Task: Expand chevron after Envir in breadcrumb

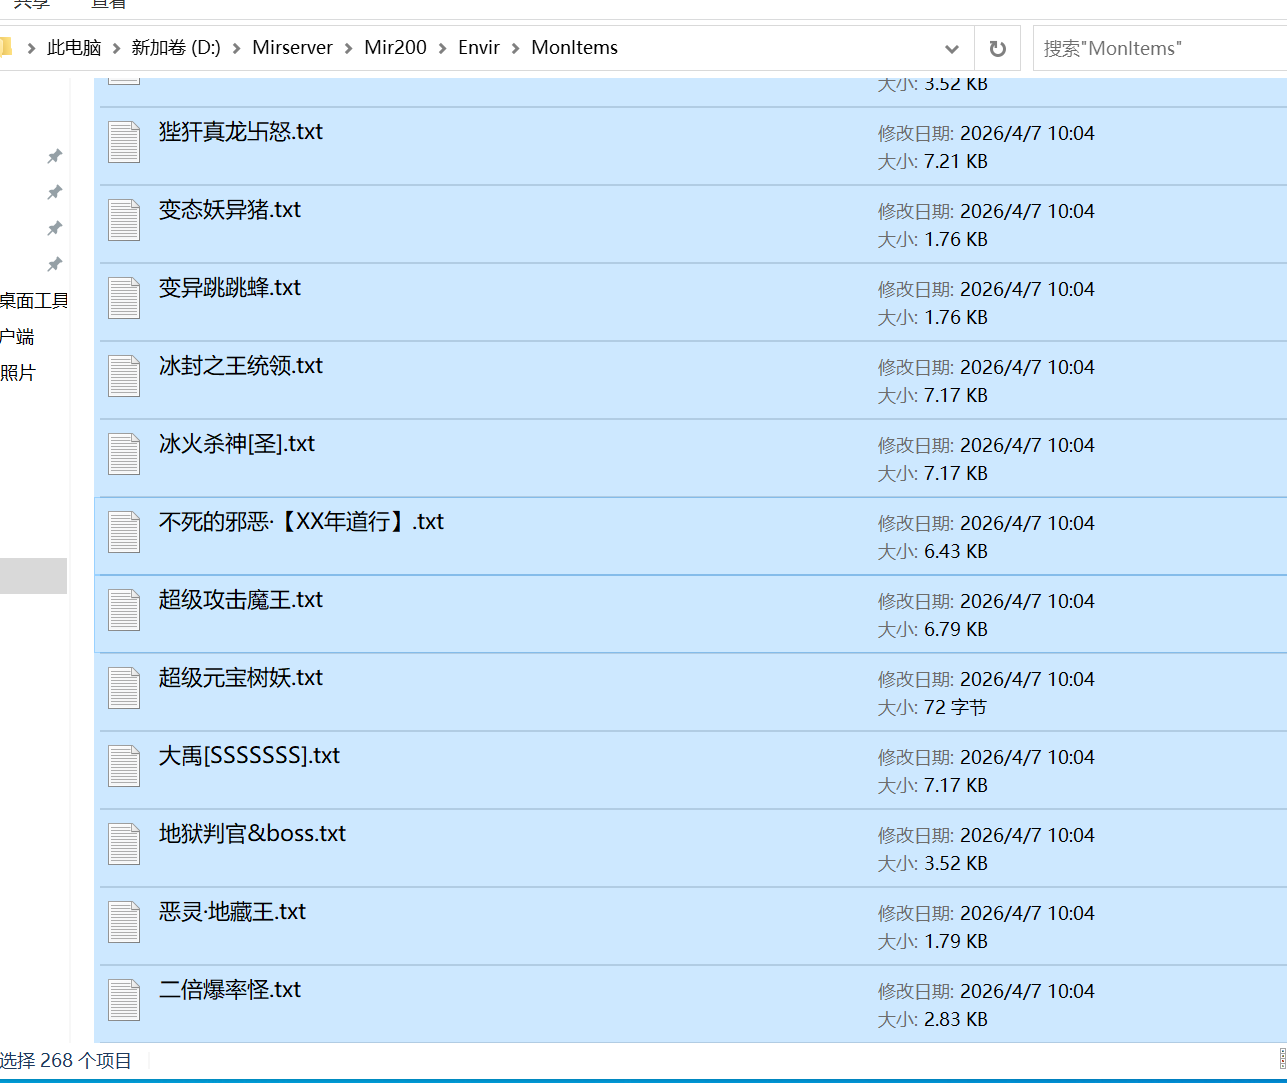Action: pos(516,48)
